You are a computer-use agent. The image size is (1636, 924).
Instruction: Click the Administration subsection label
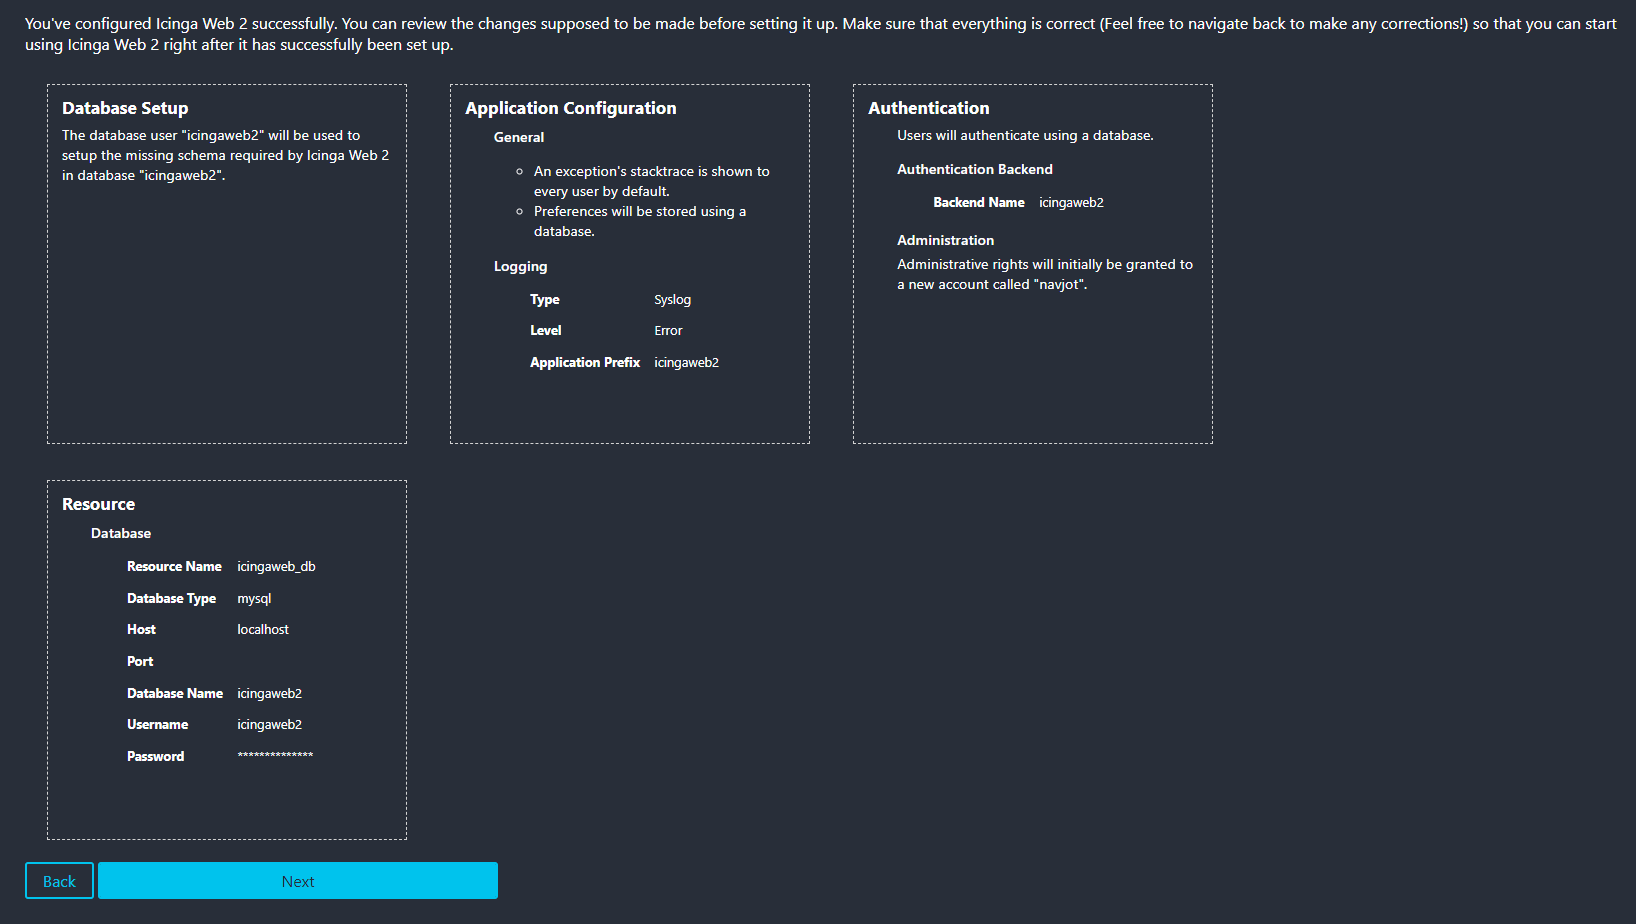click(946, 240)
